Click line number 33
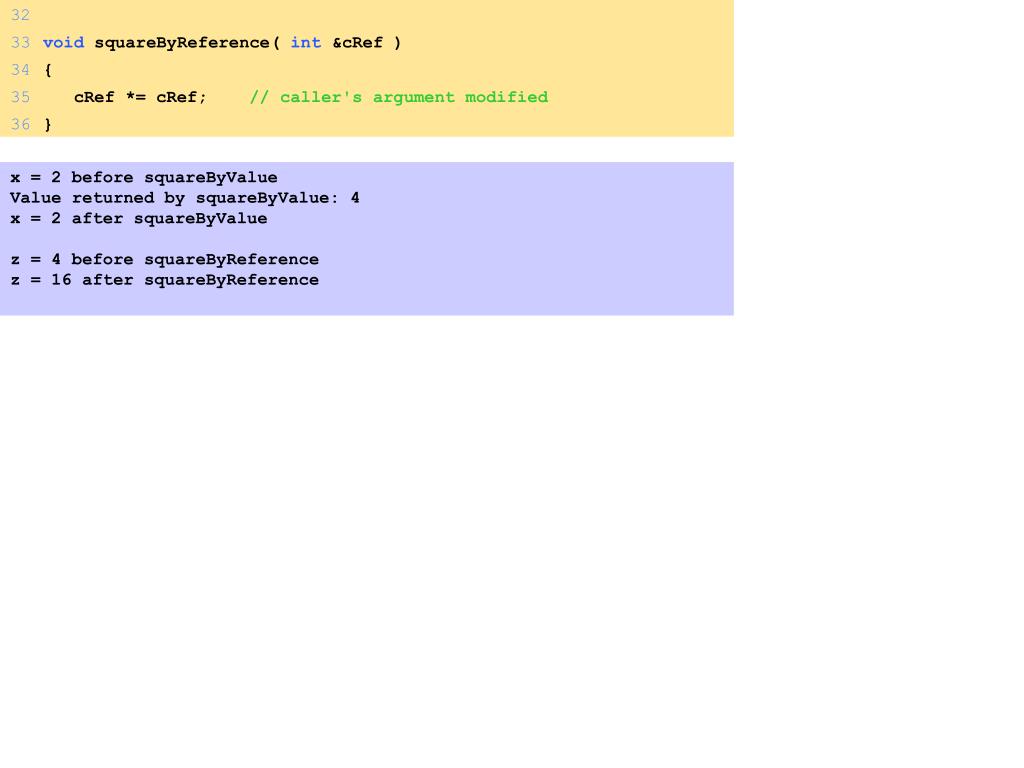The width and height of the screenshot is (1024, 768). [x=20, y=42]
